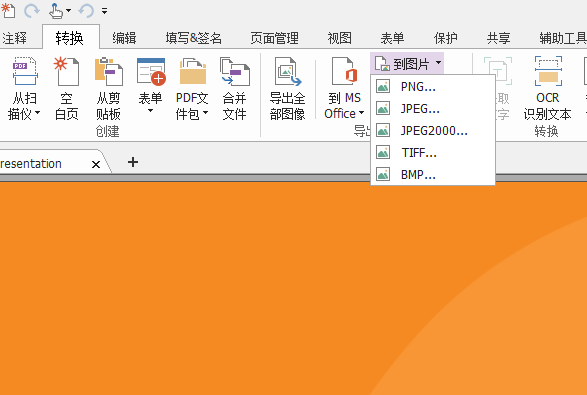
Task: Click new document icon in quick access
Action: 7,10
